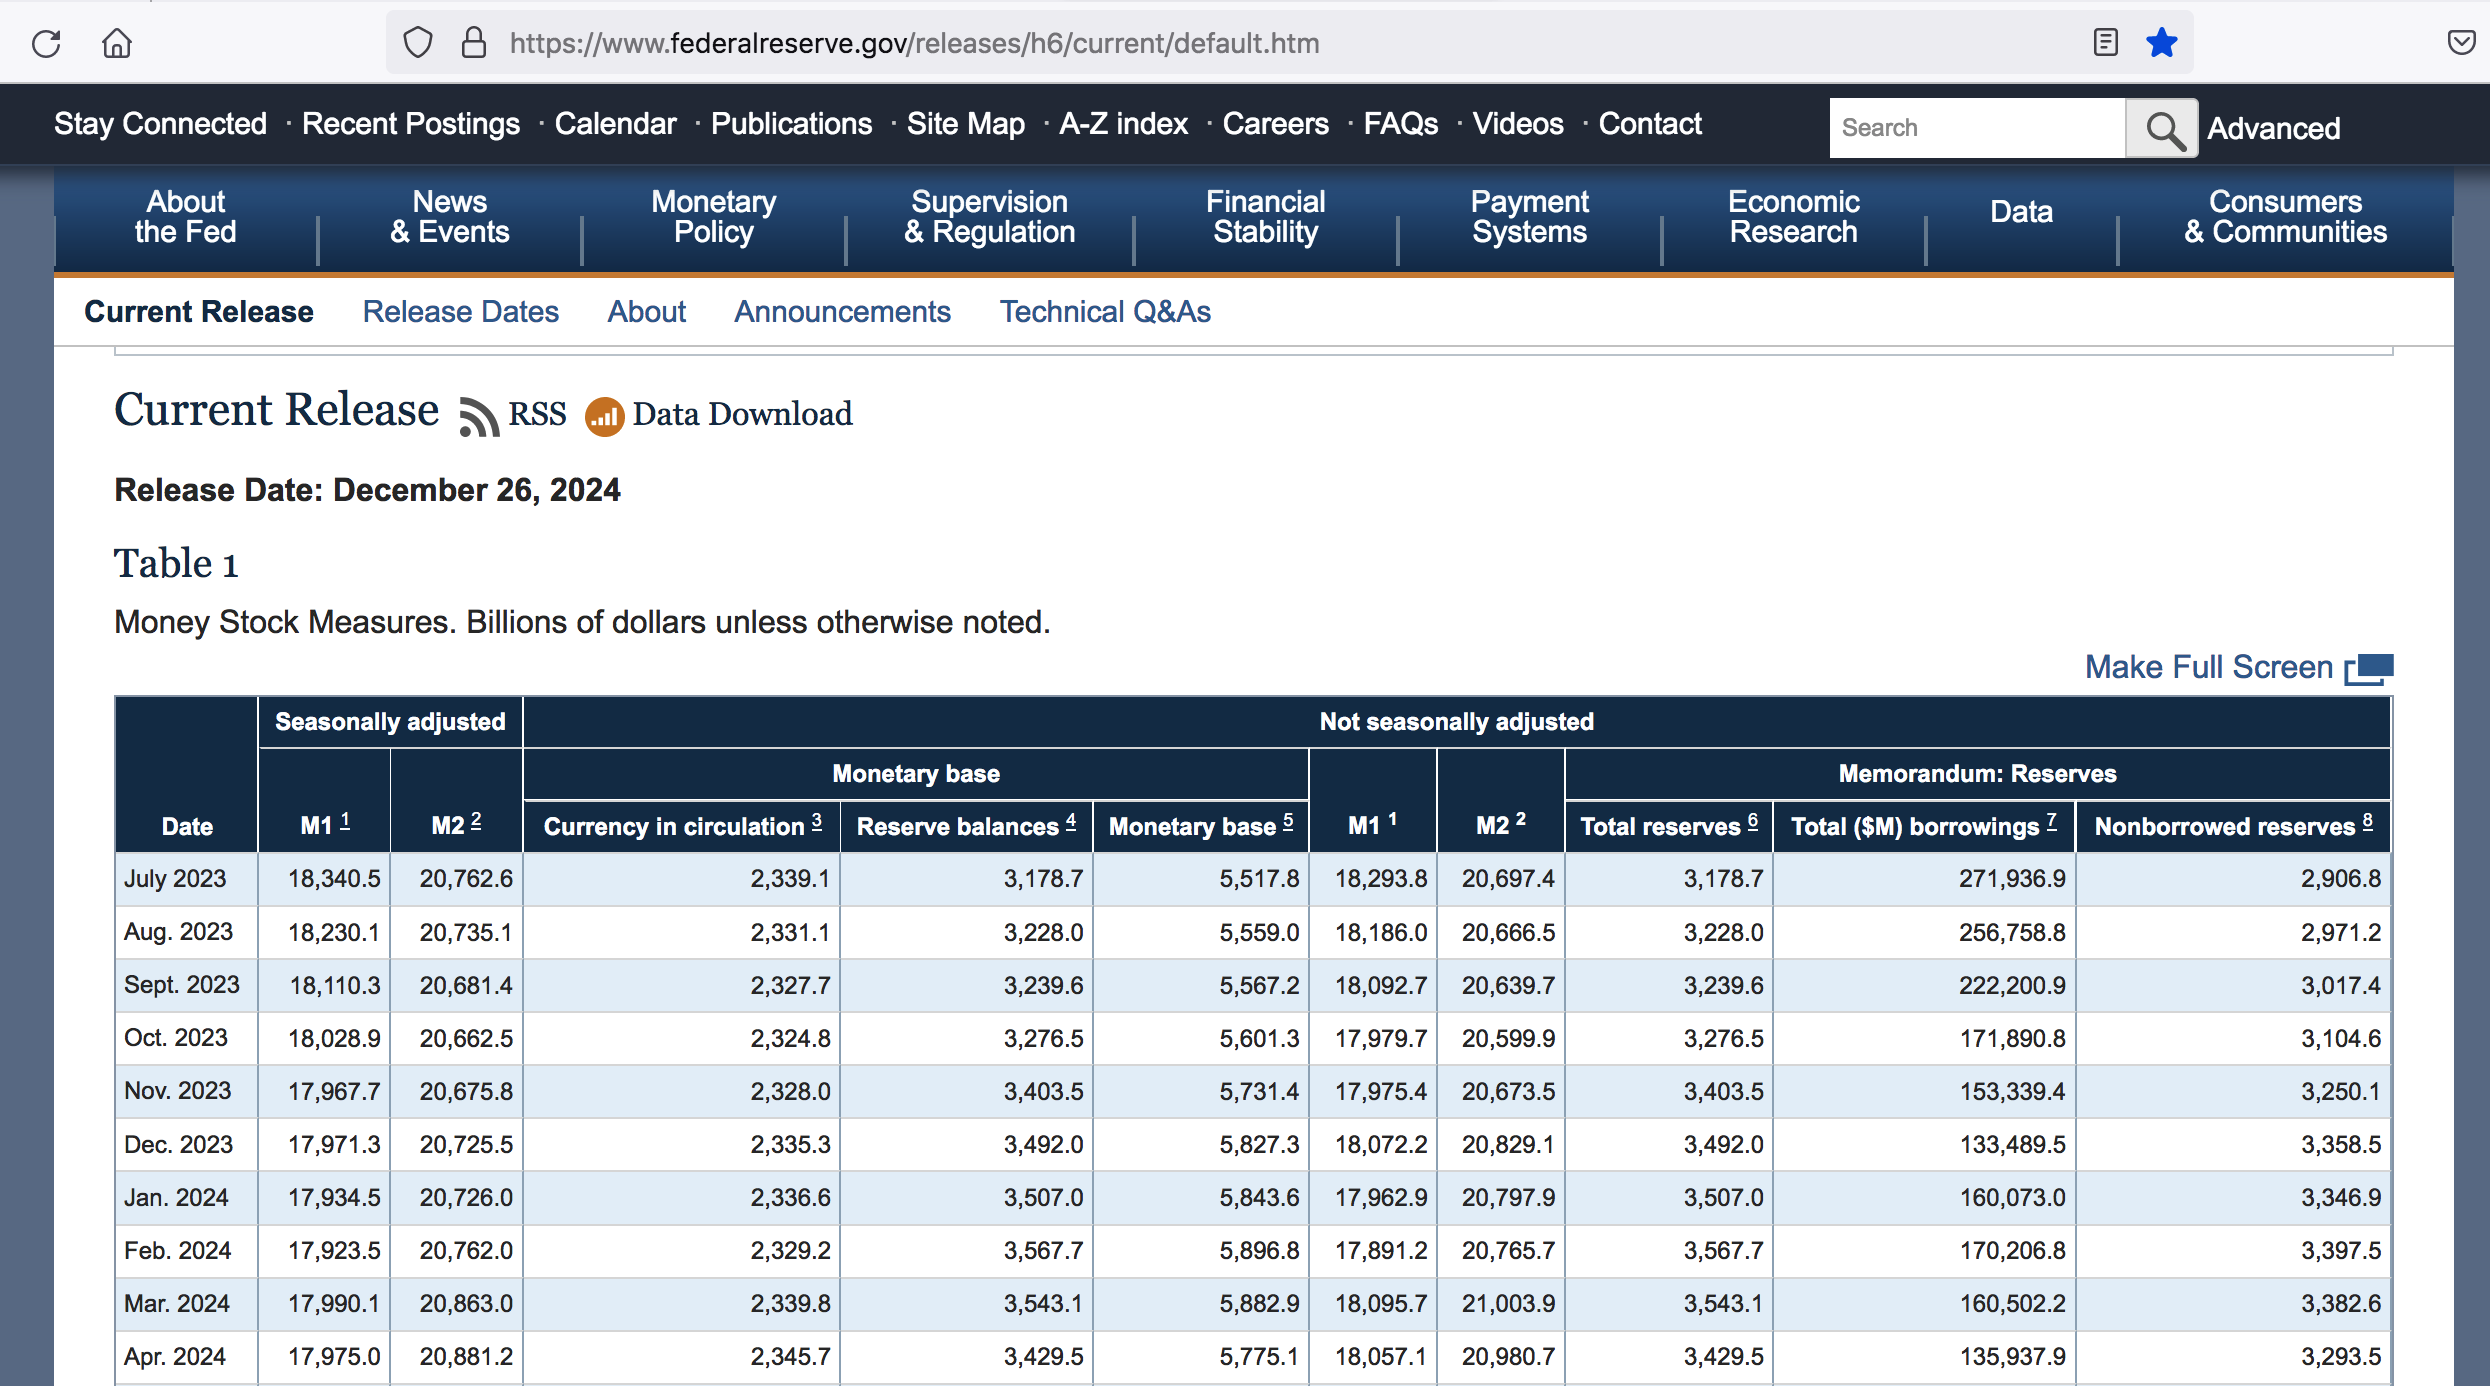The image size is (2490, 1386).
Task: Open footnote 5 on Monetary base
Action: pyautogui.click(x=1288, y=821)
